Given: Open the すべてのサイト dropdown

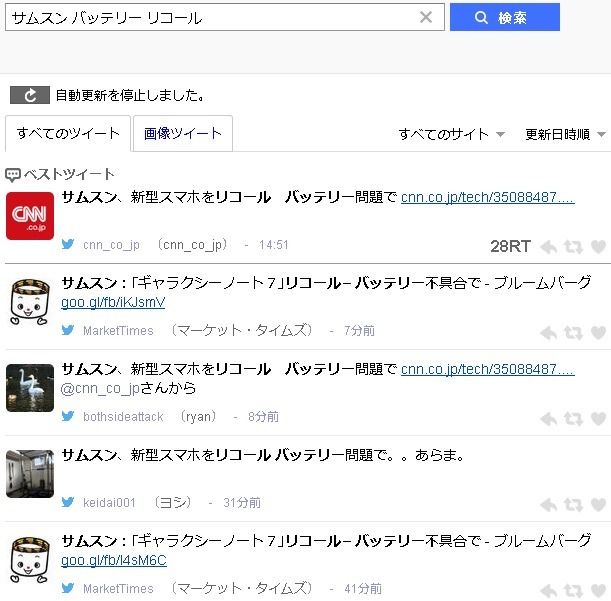Looking at the screenshot, I should pyautogui.click(x=451, y=134).
